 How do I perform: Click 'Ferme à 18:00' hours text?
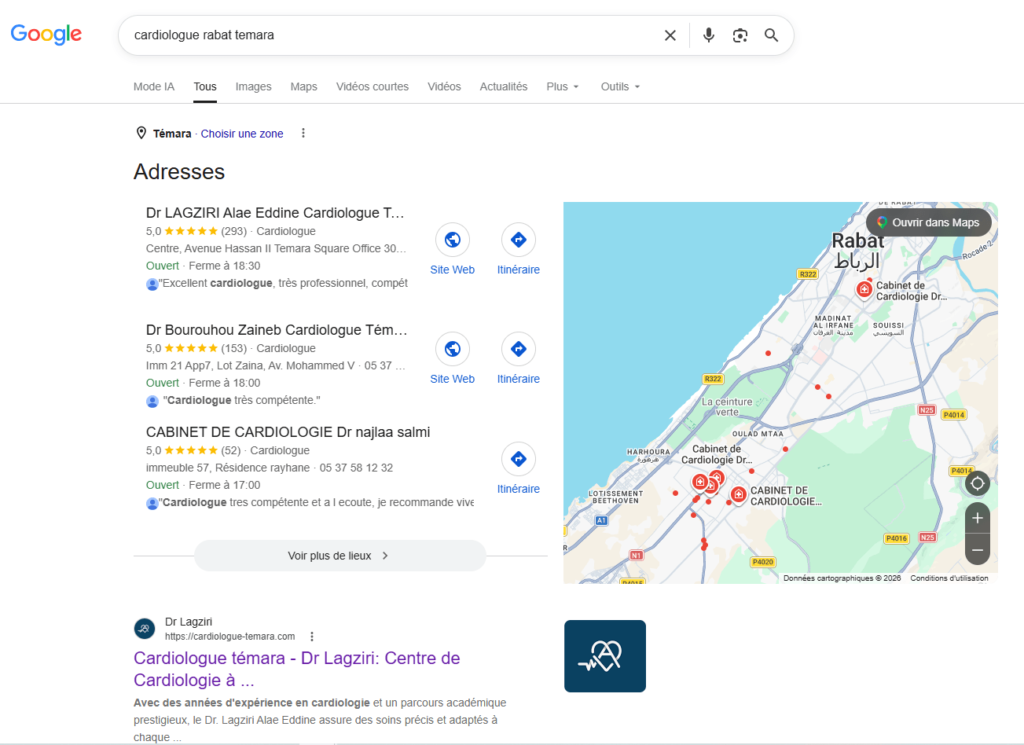tap(225, 383)
